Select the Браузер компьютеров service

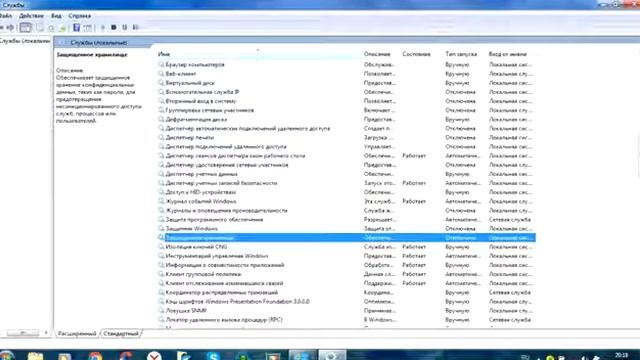[x=346, y=64]
